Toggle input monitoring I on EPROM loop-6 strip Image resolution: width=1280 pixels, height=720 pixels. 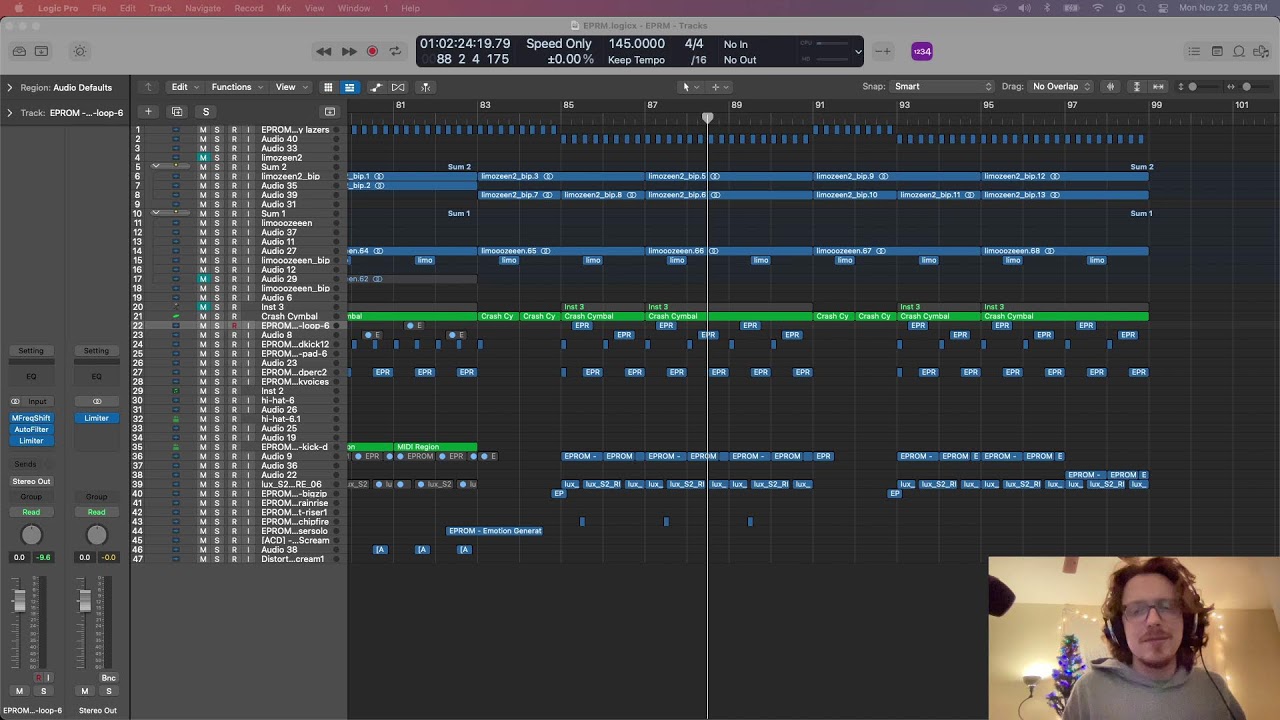pyautogui.click(x=48, y=678)
